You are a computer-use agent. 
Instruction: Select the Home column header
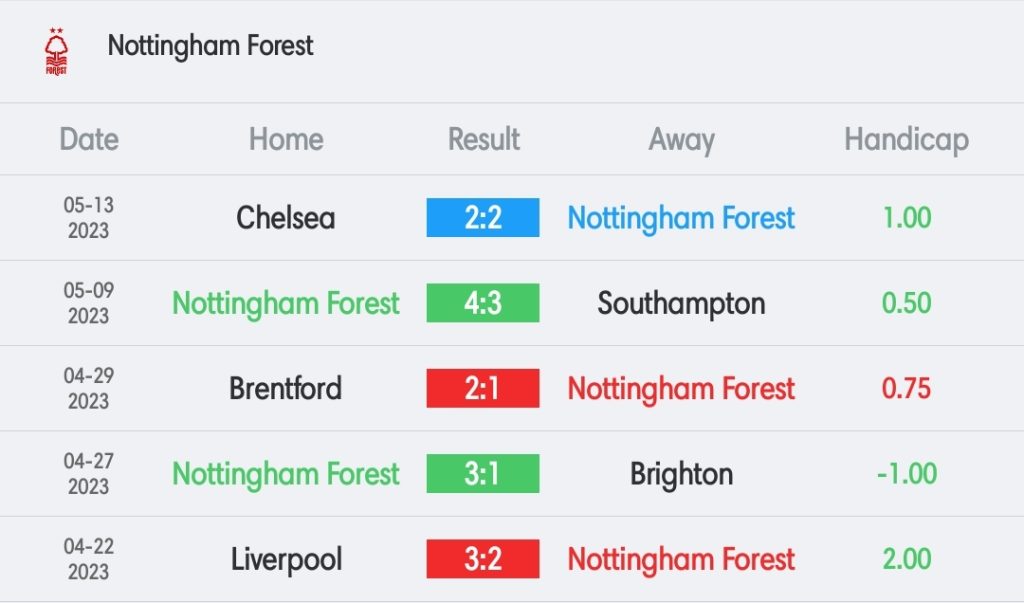pyautogui.click(x=286, y=139)
